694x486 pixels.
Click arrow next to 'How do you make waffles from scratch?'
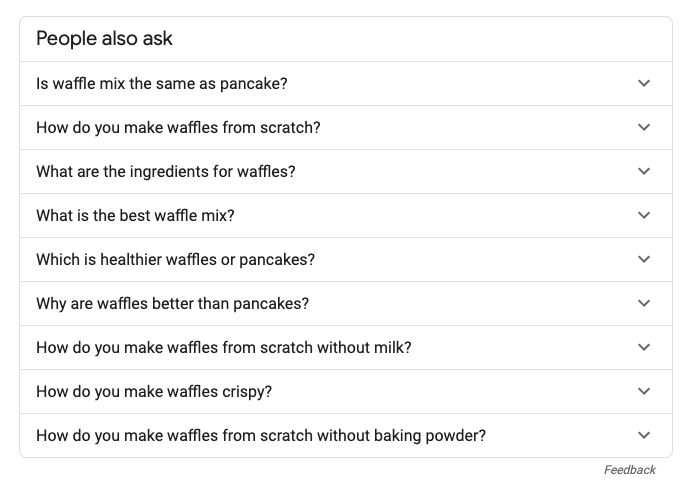(644, 127)
